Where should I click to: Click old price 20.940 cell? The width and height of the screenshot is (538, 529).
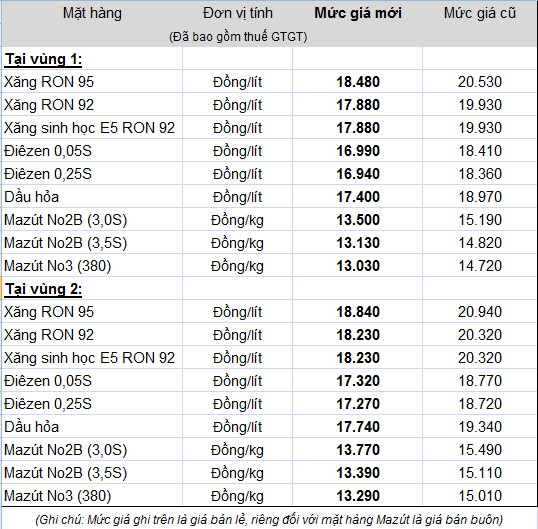coord(480,312)
